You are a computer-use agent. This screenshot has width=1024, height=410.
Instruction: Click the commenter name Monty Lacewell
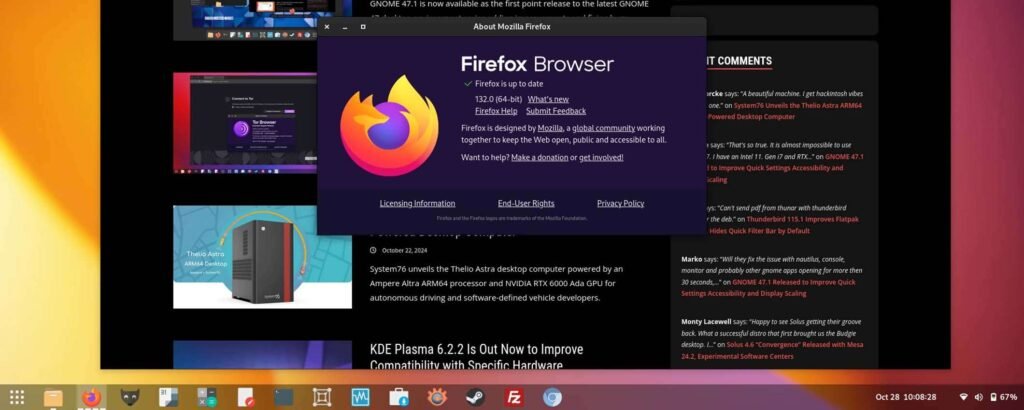coord(706,322)
